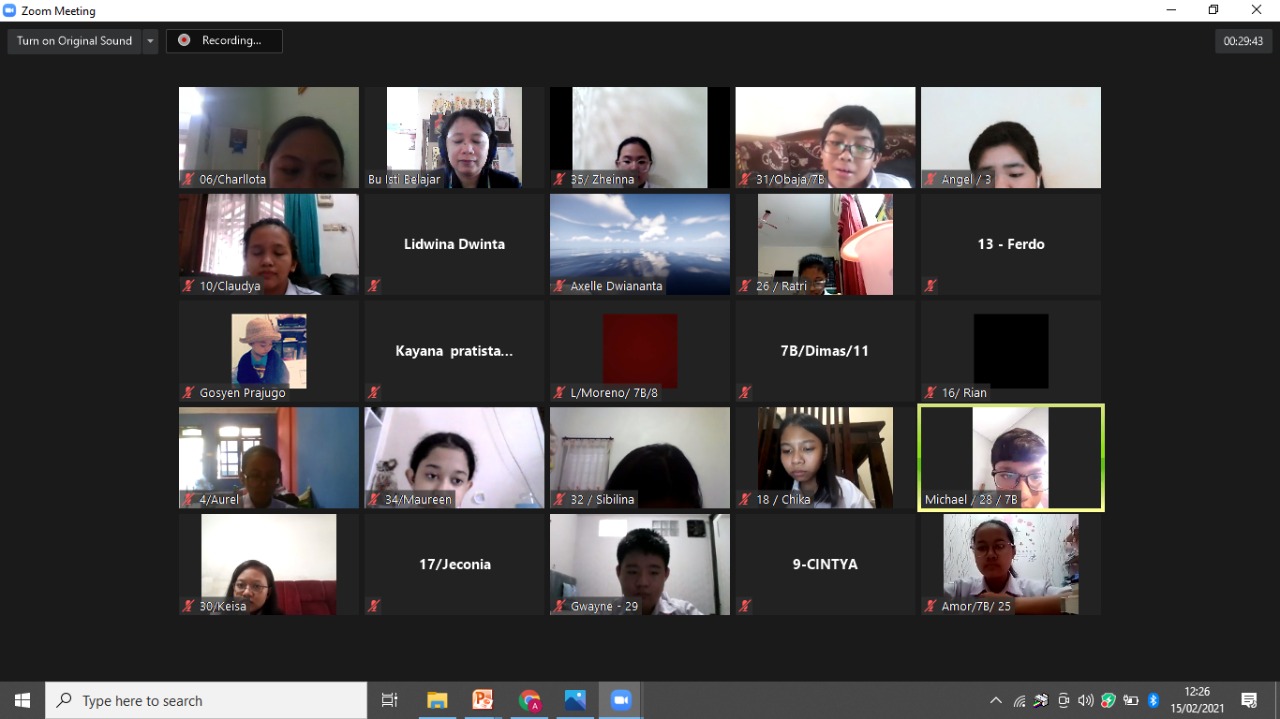
Task: Open Chrome from taskbar
Action: pyautogui.click(x=529, y=700)
